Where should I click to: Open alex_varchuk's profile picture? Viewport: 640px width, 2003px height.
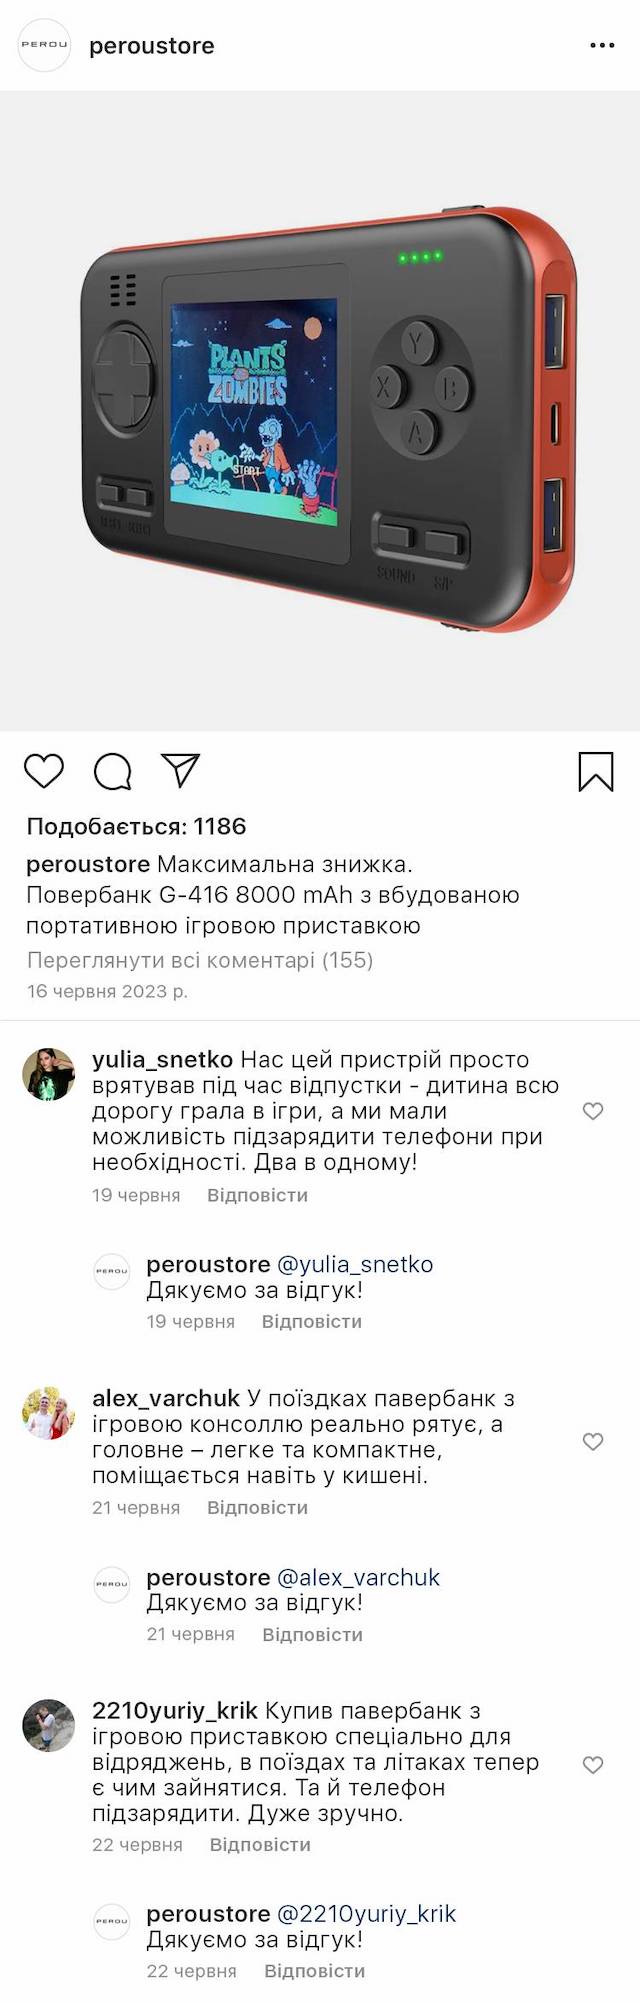49,1412
